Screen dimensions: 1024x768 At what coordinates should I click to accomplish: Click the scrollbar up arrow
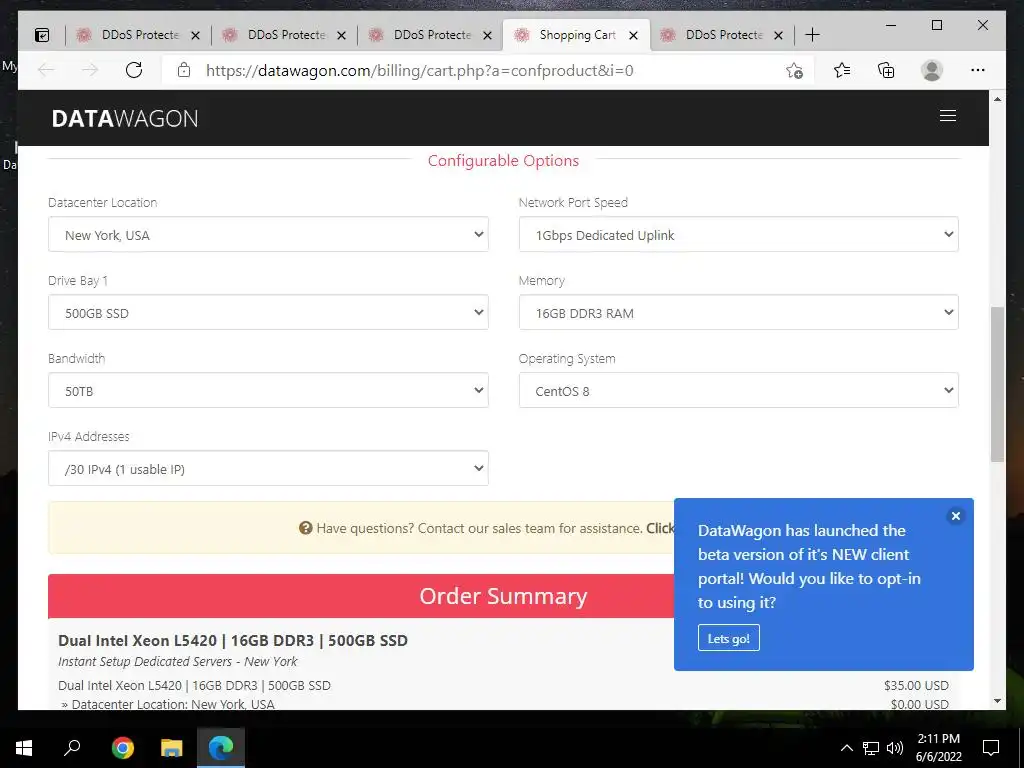(997, 99)
